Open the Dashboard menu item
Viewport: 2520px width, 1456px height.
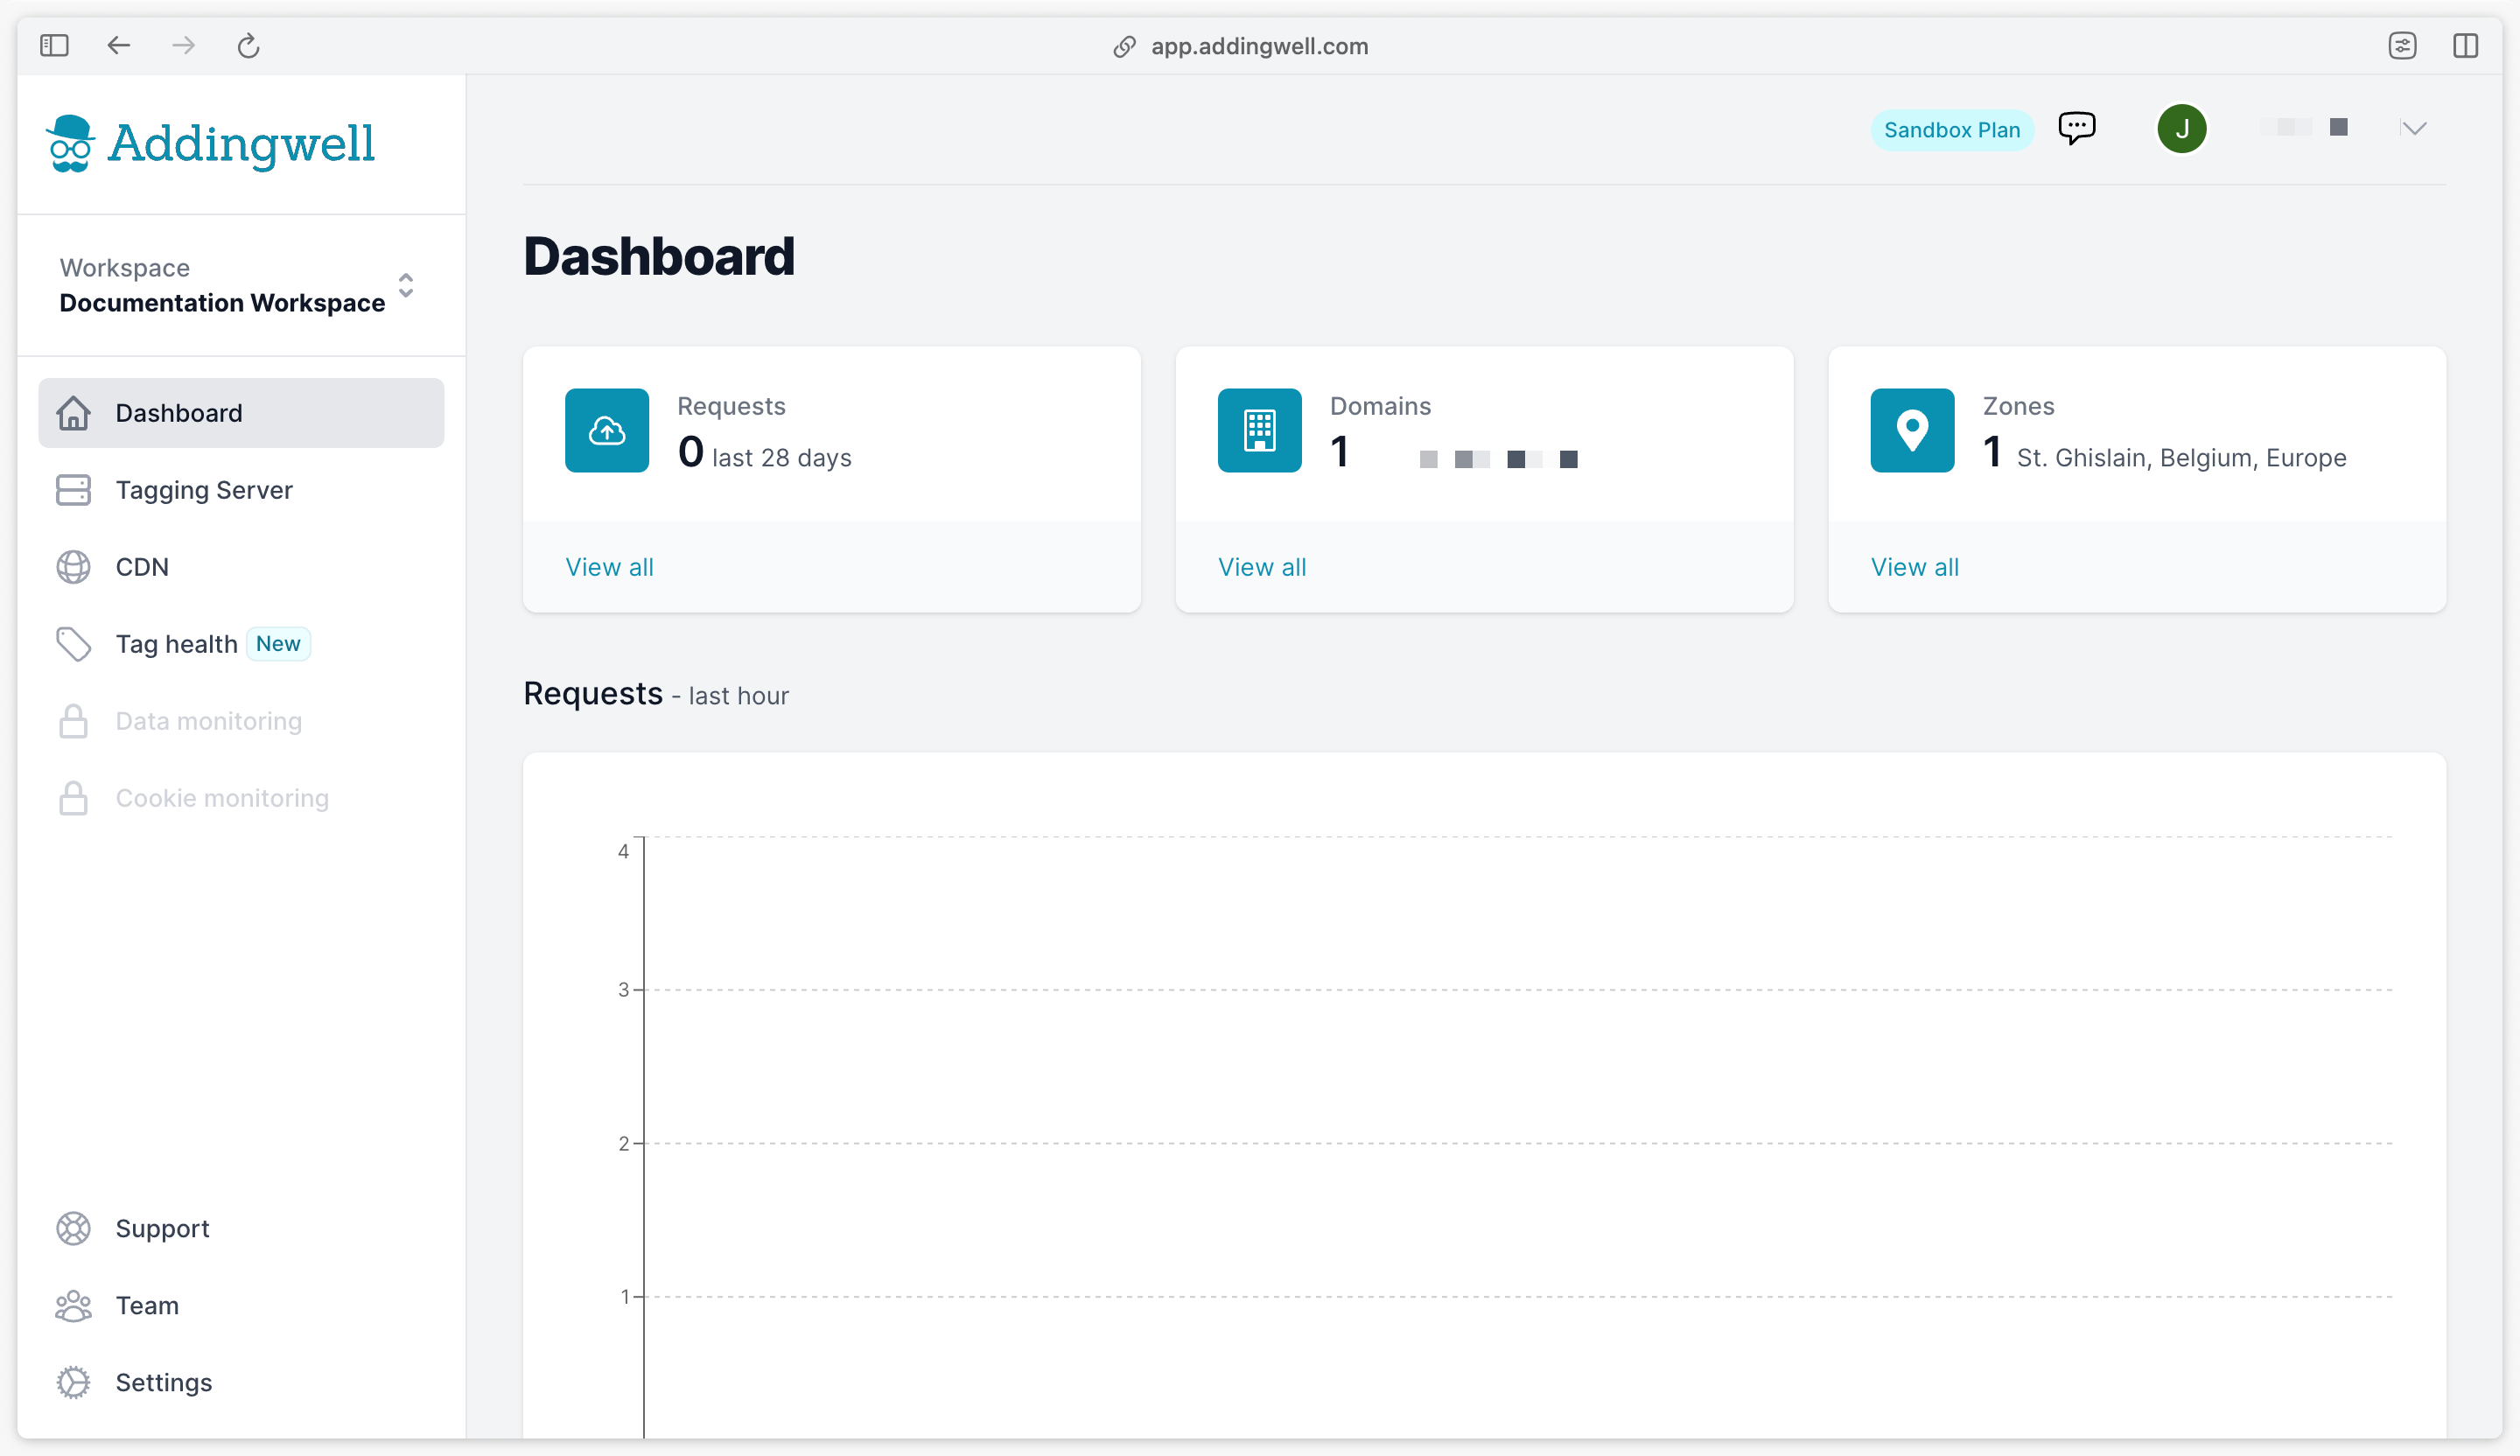pos(241,413)
